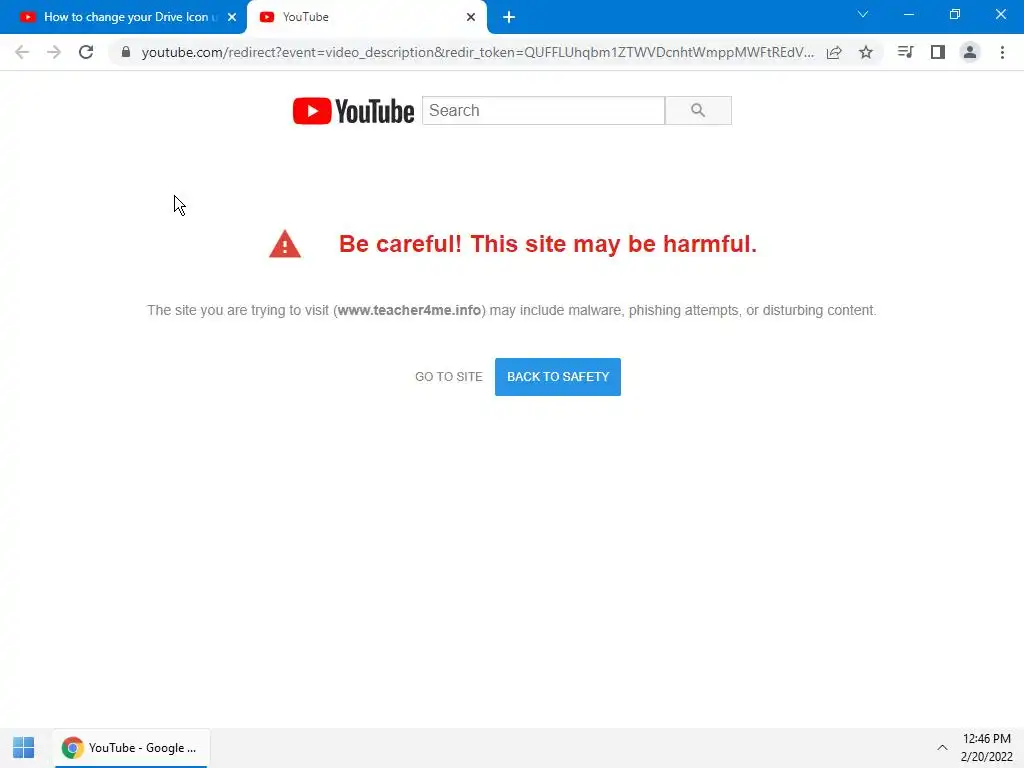1024x768 pixels.
Task: Bookmark this page with the star icon
Action: coord(866,52)
